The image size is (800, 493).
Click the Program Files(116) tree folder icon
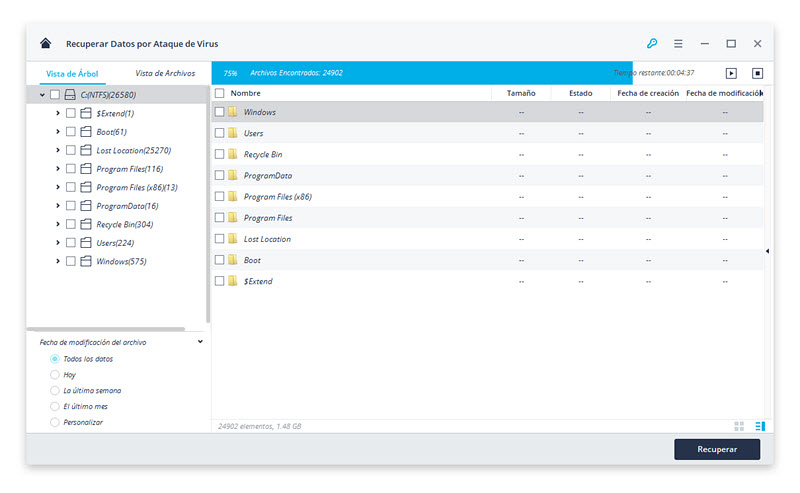[x=86, y=168]
